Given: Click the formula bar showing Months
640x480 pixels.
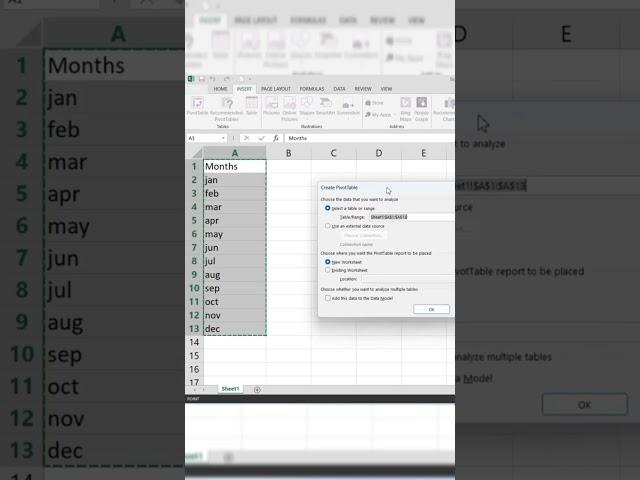Looking at the screenshot, I should (x=369, y=138).
